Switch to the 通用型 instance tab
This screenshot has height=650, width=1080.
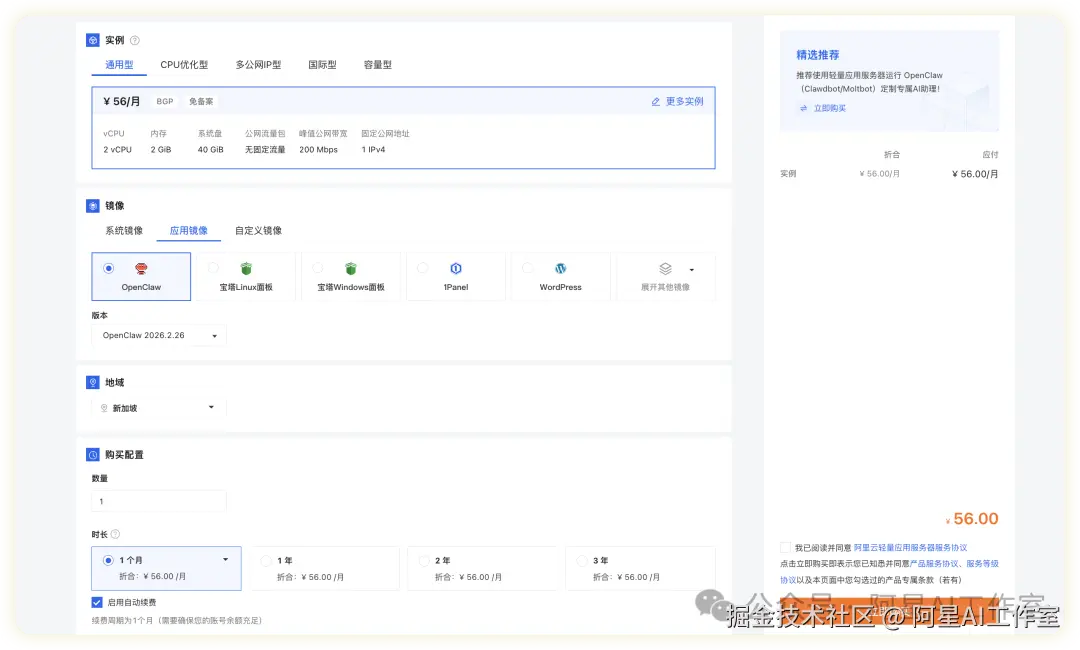[x=119, y=65]
